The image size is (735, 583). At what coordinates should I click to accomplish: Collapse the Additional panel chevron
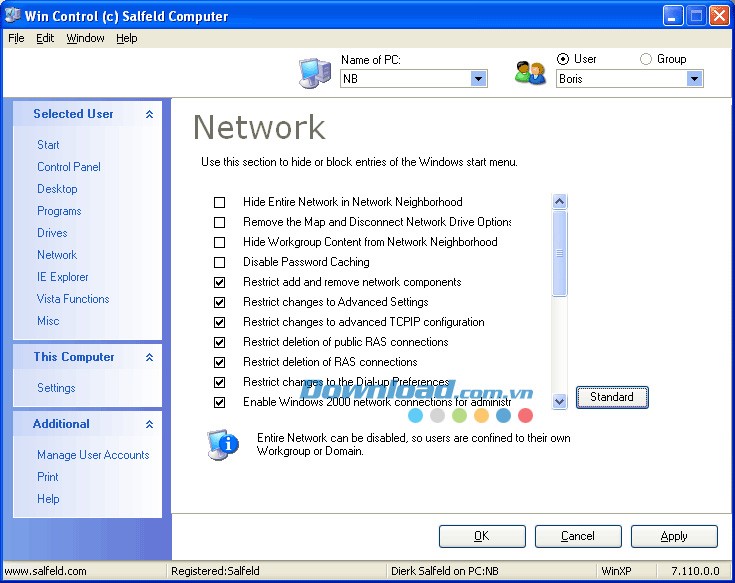point(149,425)
